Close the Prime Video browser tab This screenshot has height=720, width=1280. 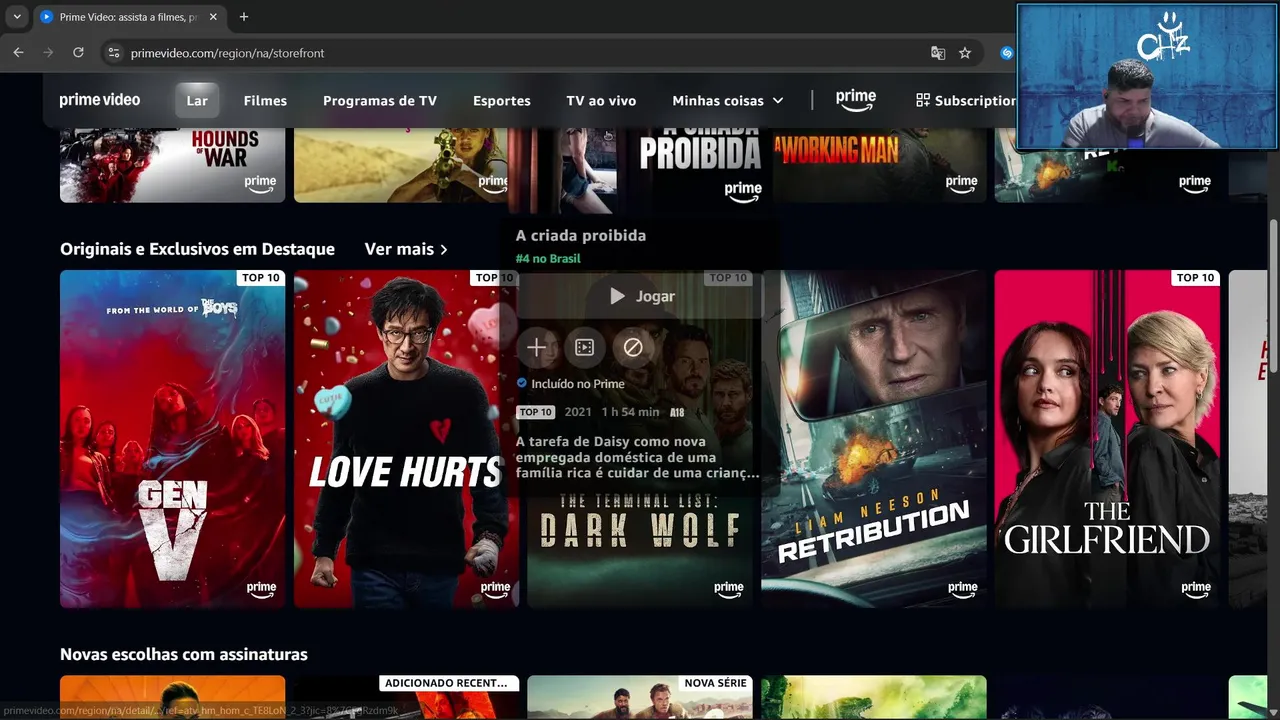tap(215, 17)
